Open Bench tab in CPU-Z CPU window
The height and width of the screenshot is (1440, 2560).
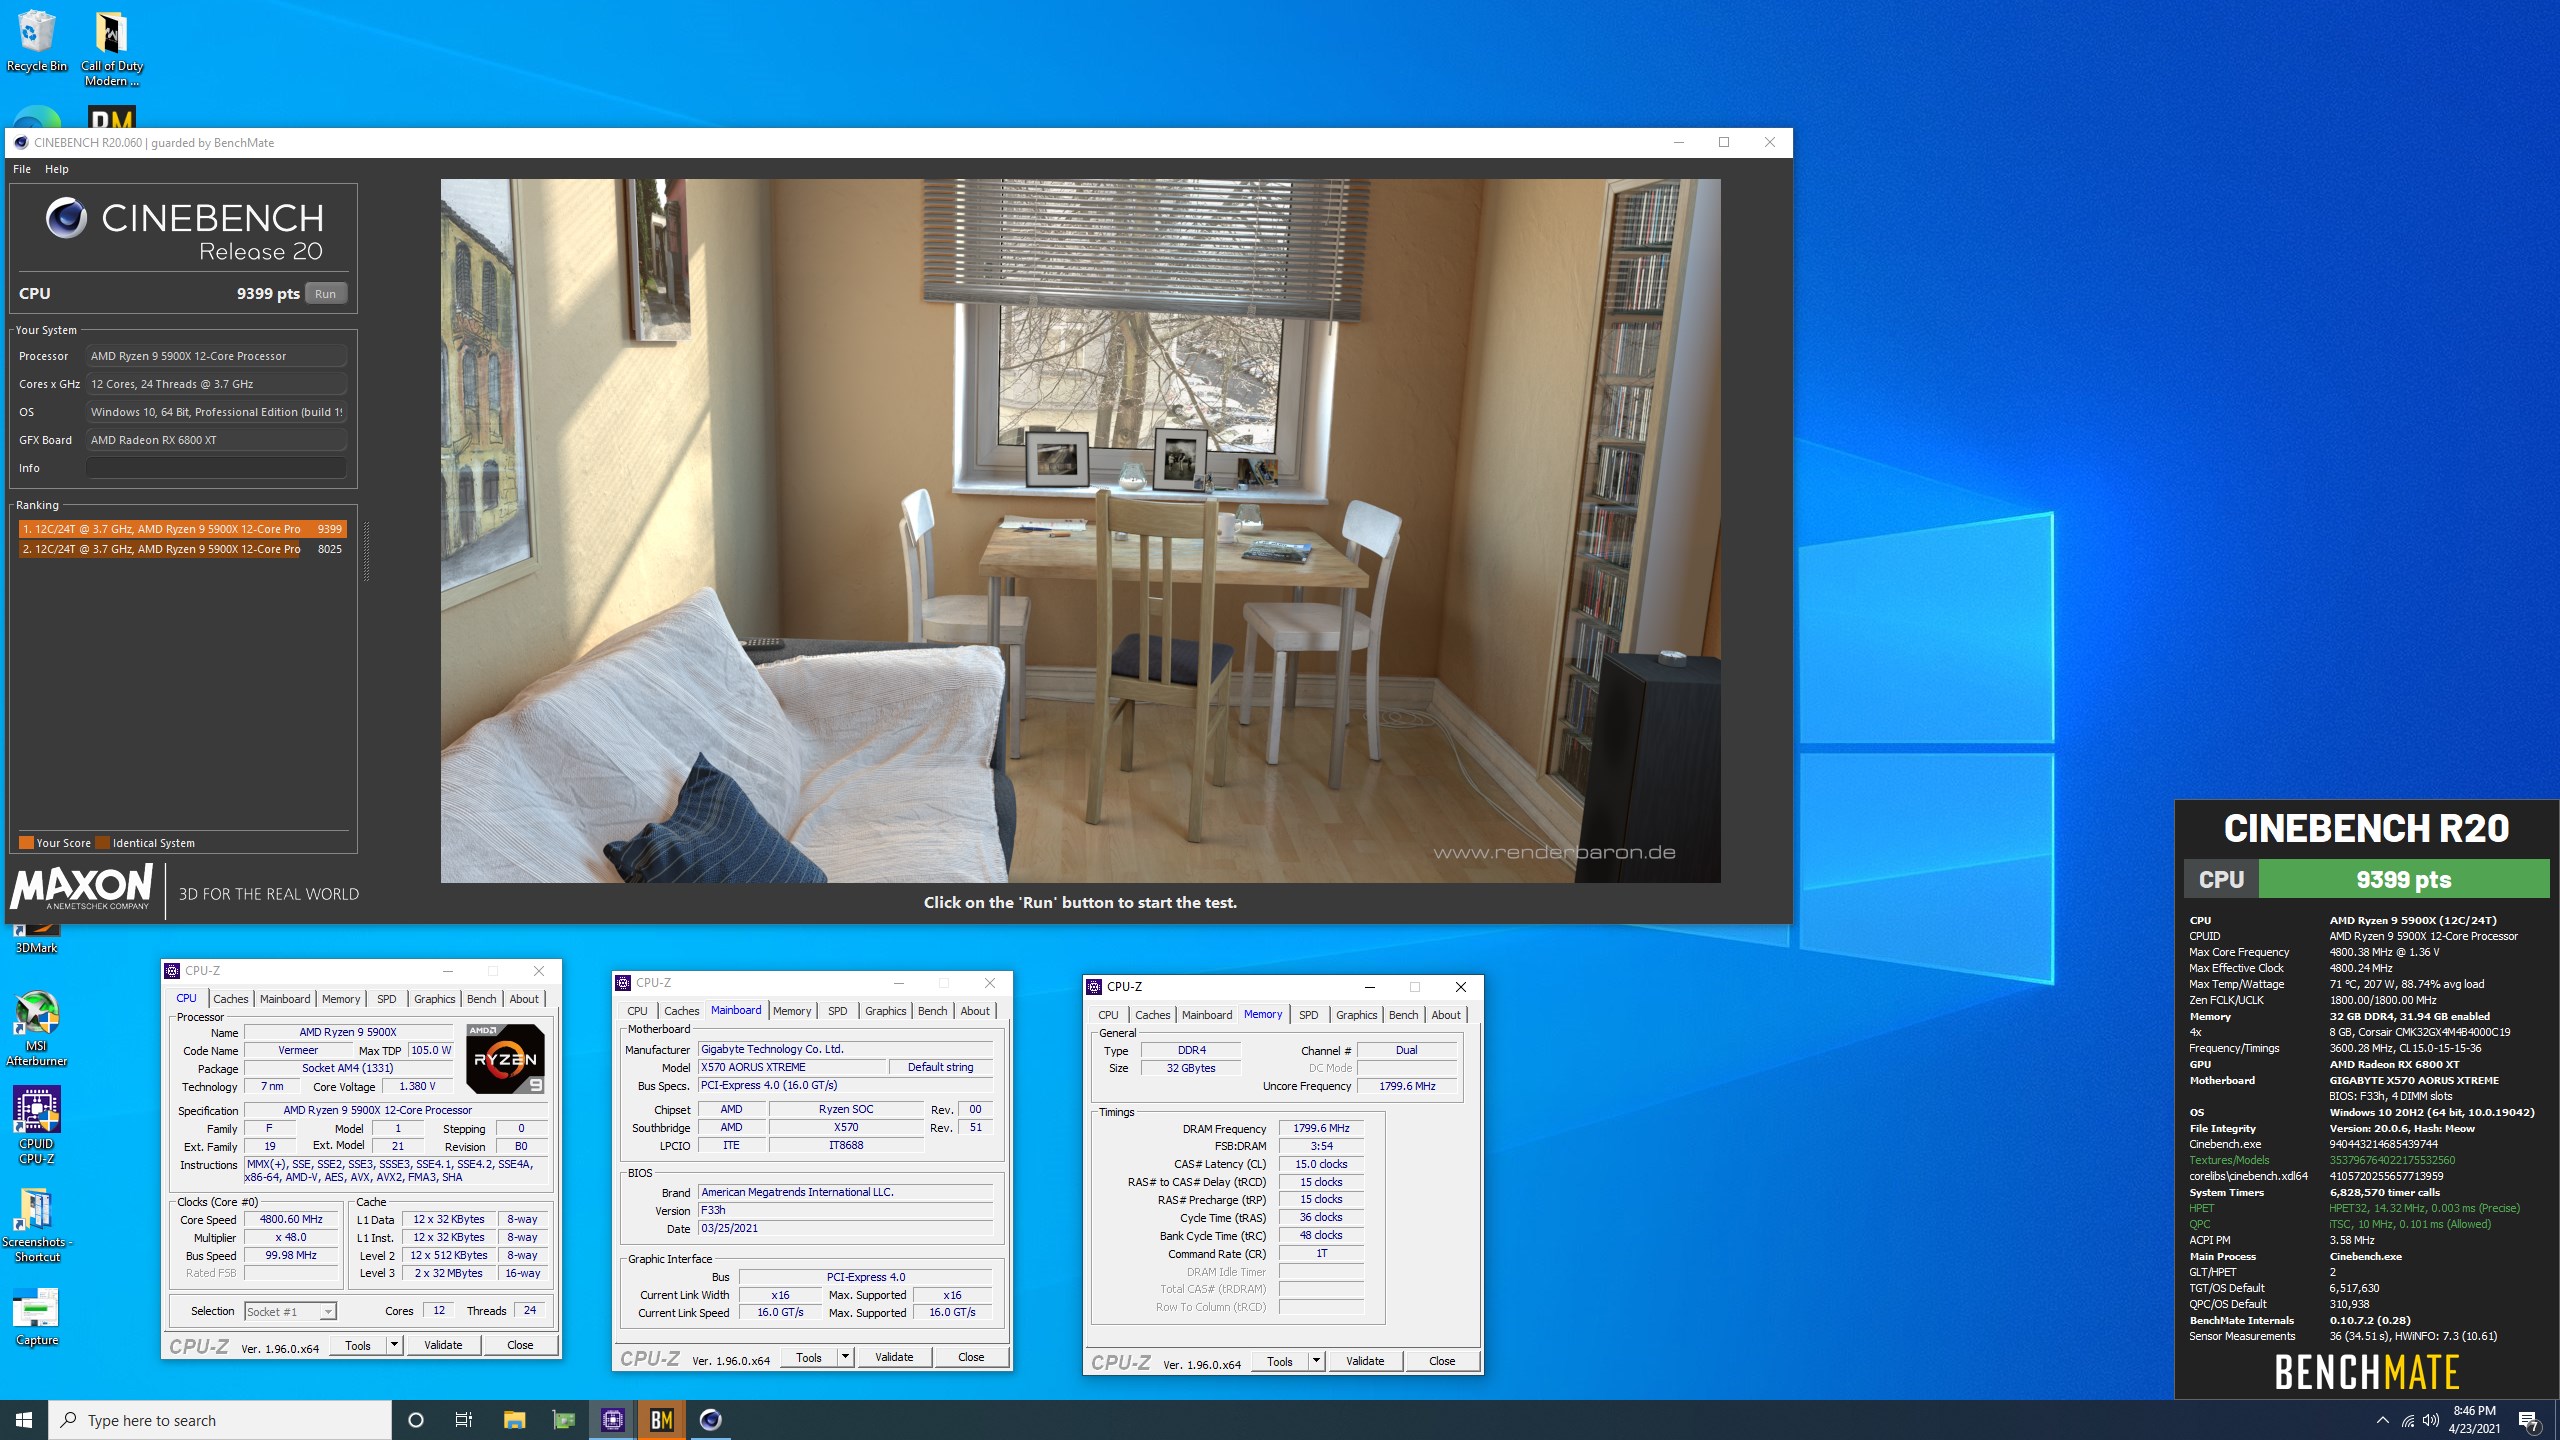coord(481,999)
